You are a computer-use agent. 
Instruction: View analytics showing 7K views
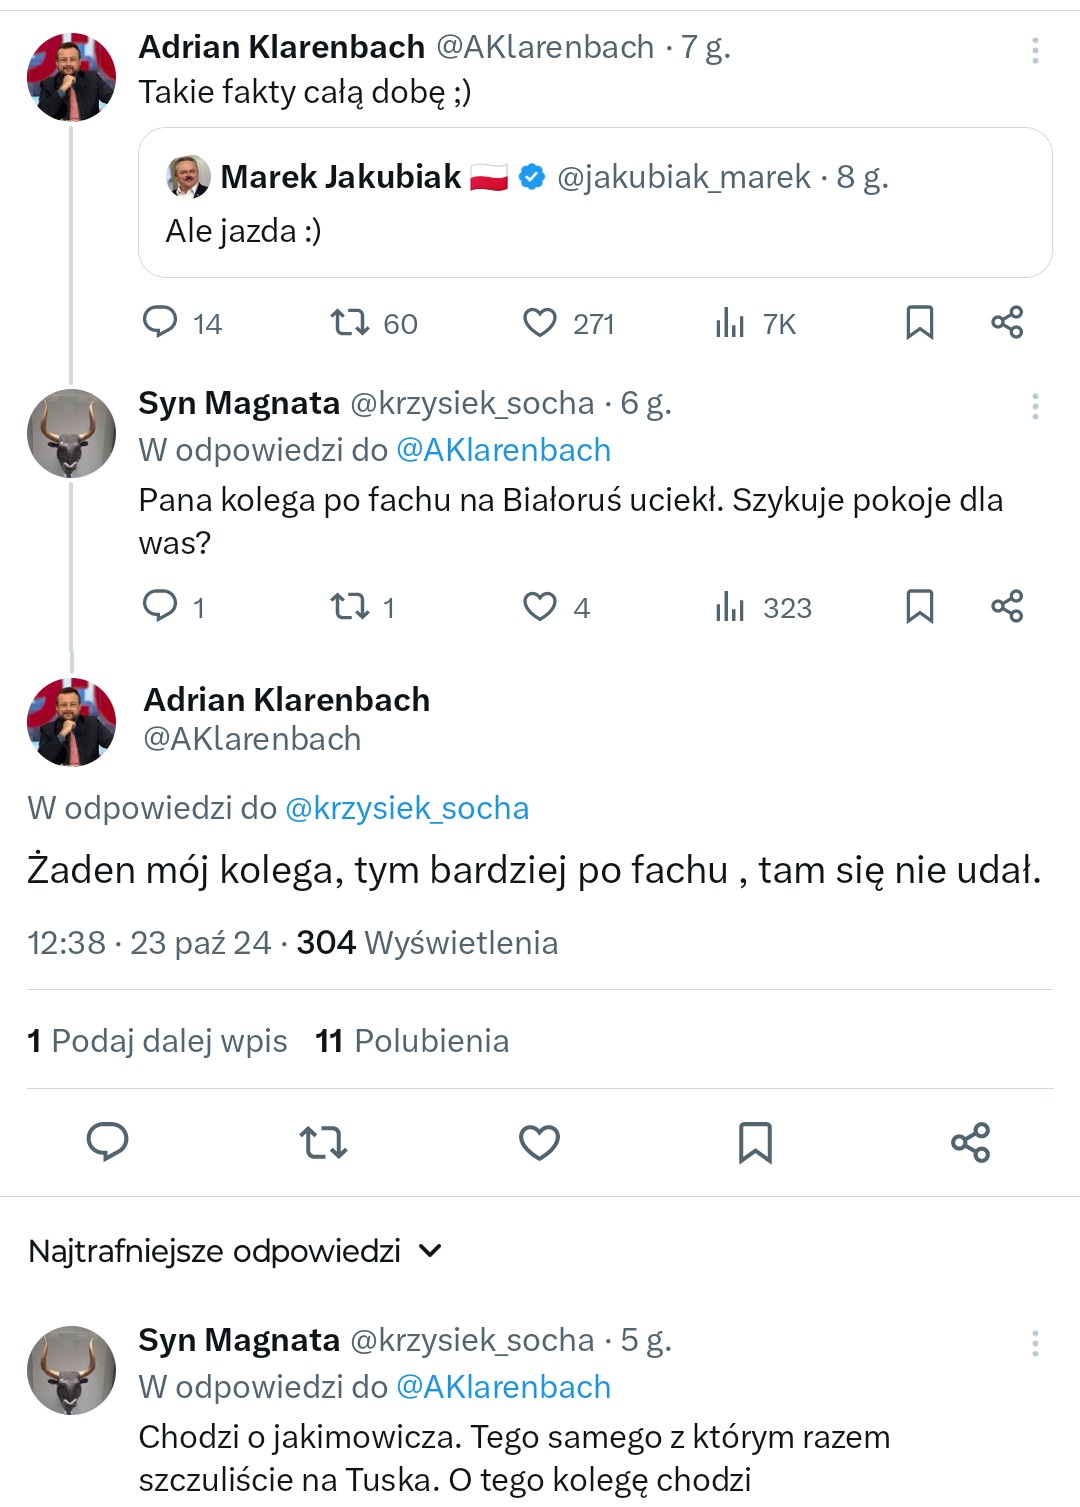pyautogui.click(x=732, y=323)
